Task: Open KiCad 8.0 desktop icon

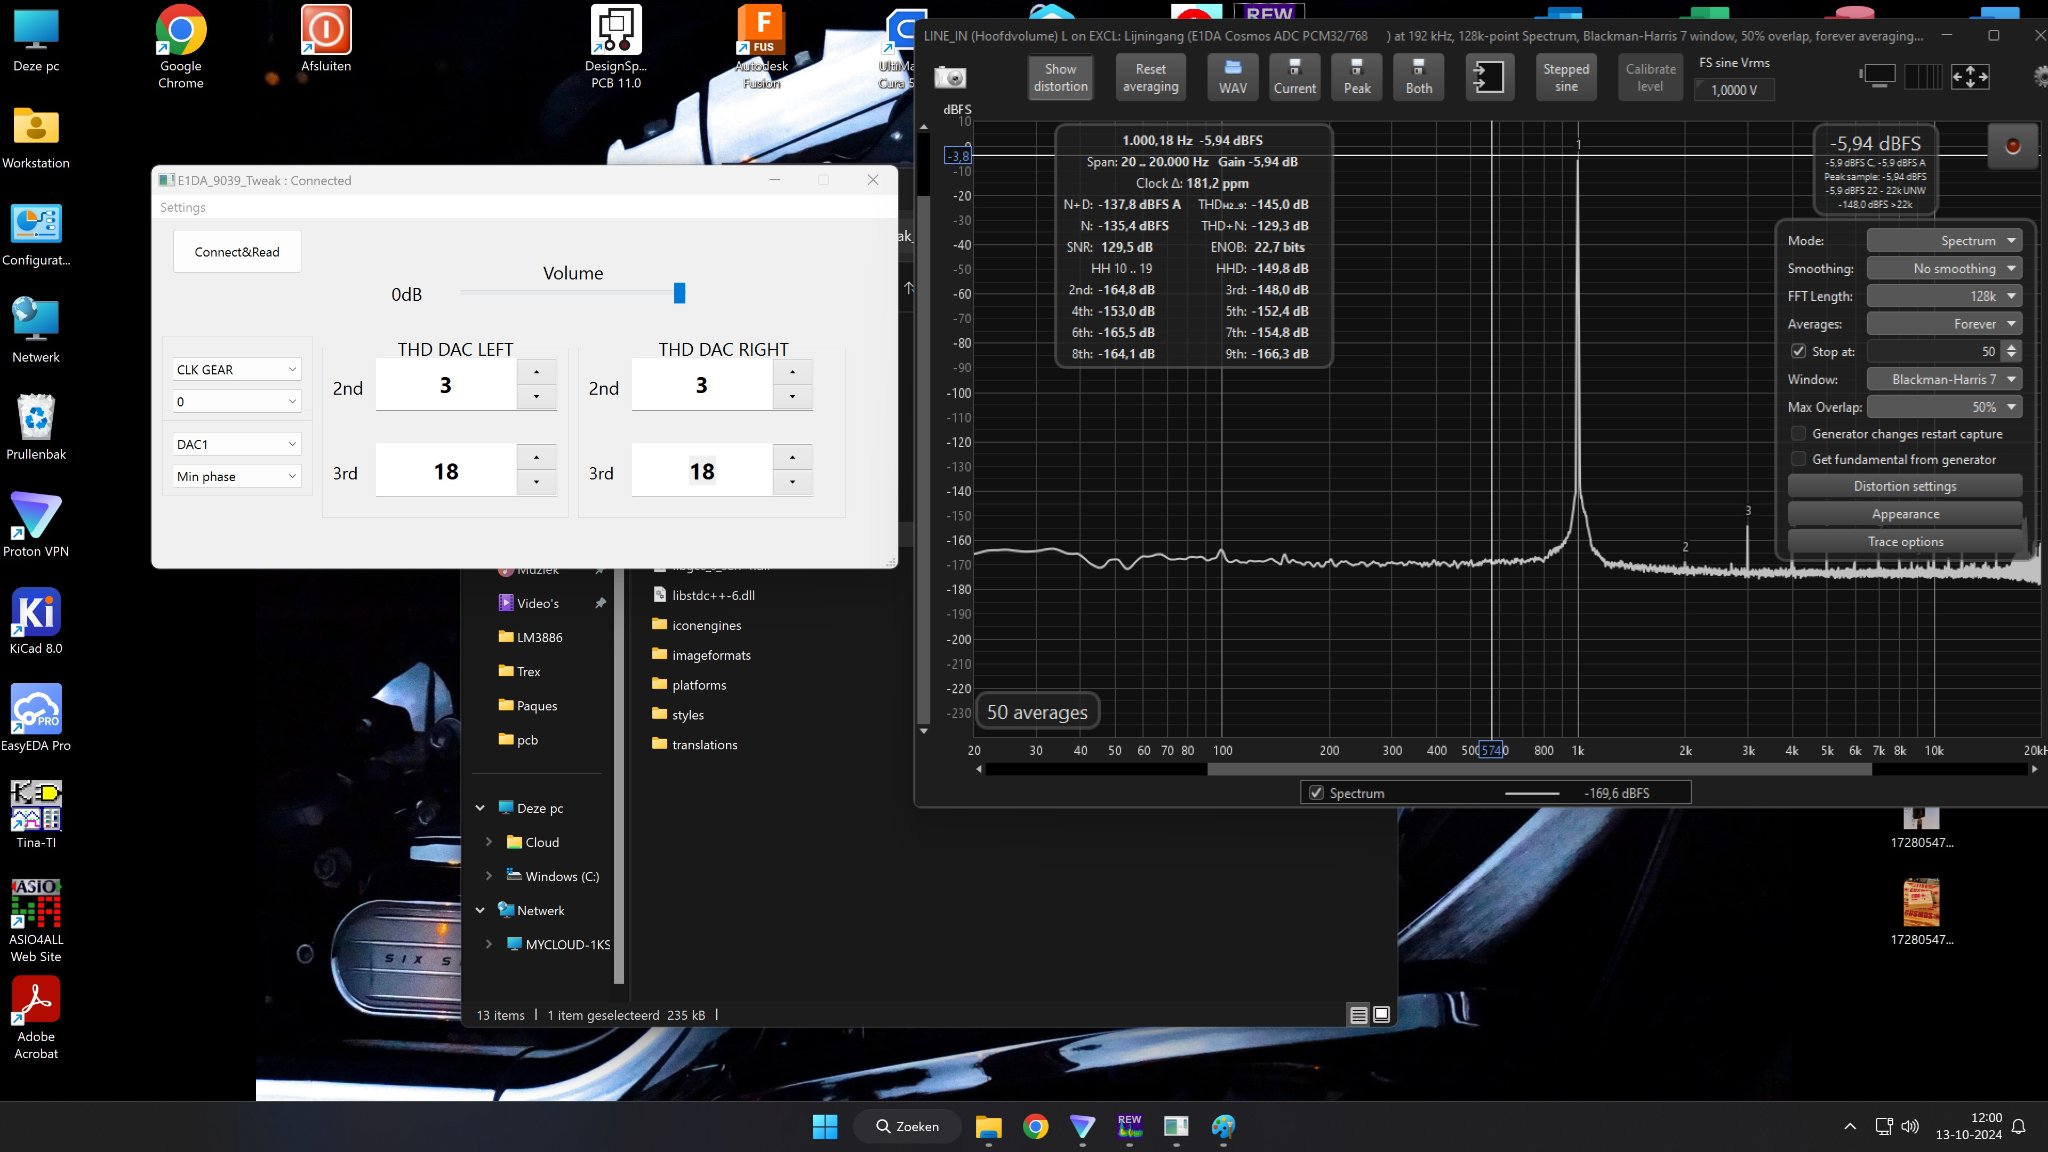Action: 36,621
